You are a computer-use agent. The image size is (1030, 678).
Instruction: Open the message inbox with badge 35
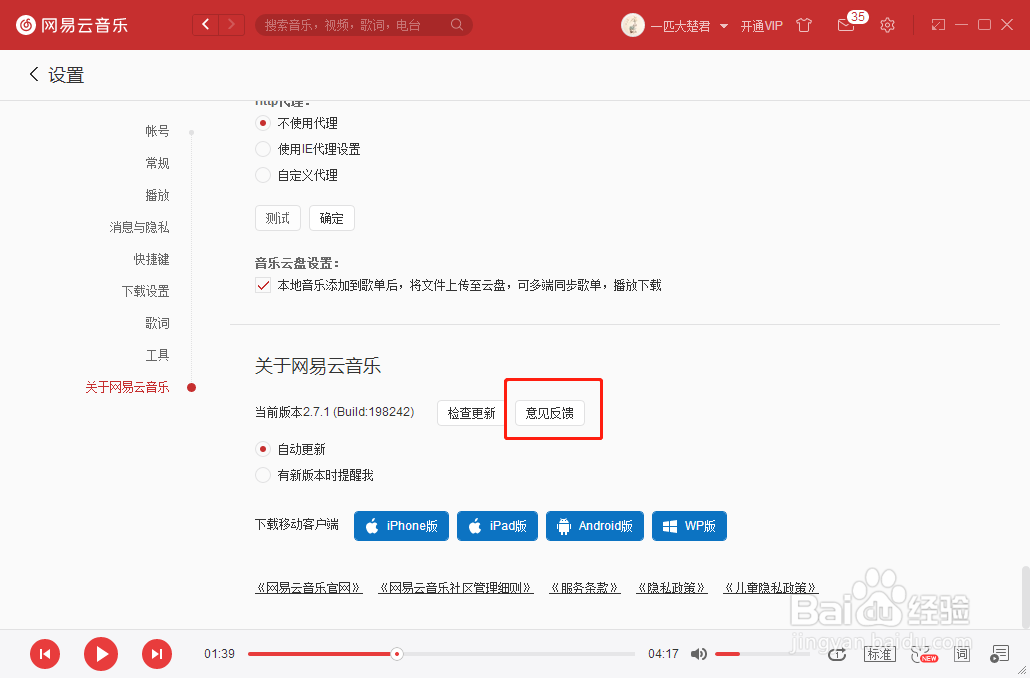pyautogui.click(x=846, y=25)
